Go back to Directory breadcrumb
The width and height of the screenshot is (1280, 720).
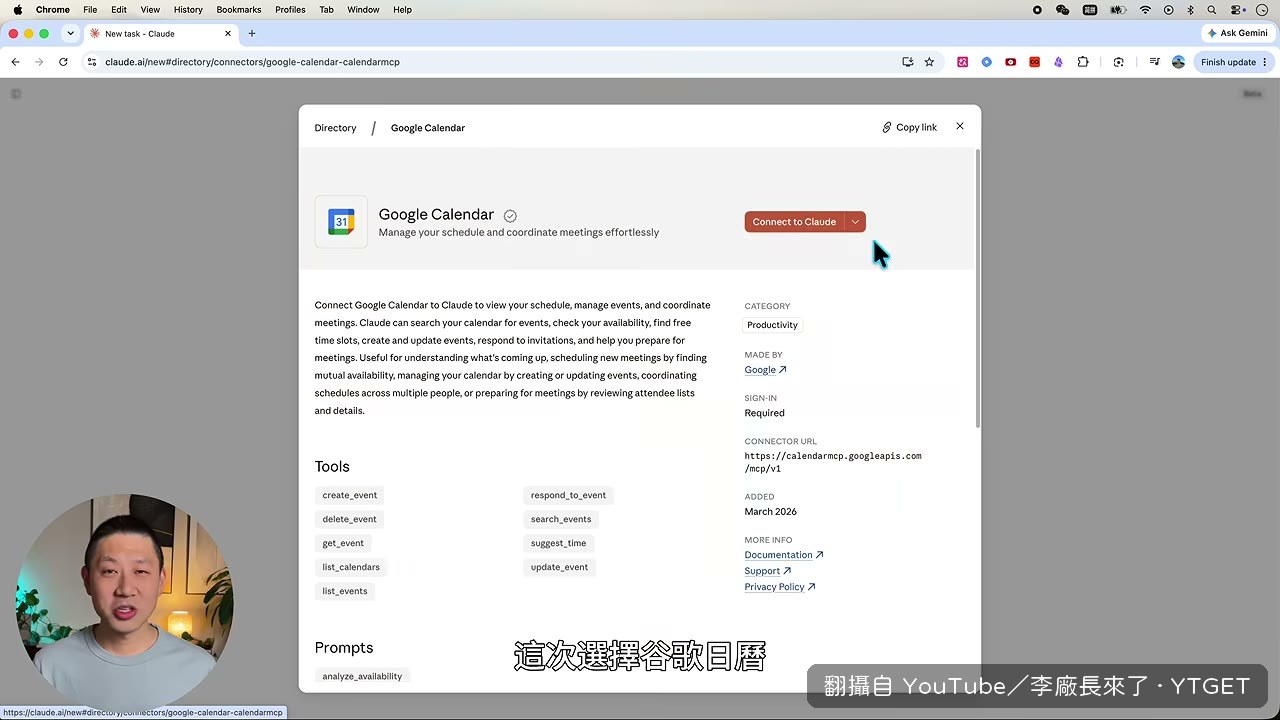335,128
